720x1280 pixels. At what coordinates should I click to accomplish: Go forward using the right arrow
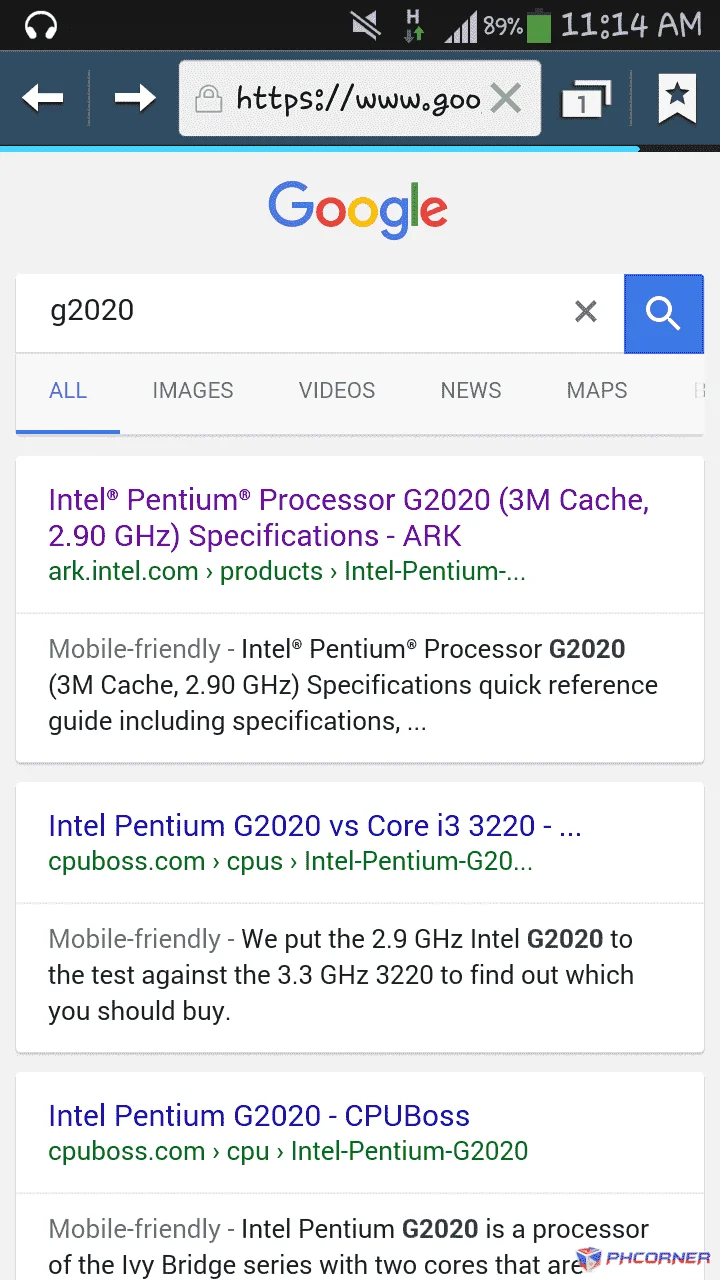135,98
